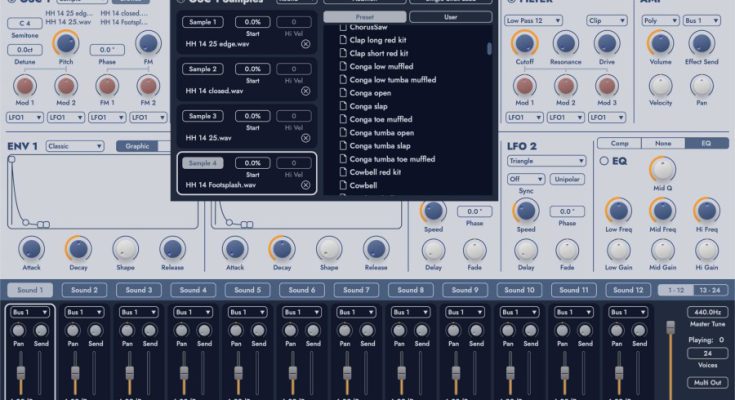Image resolution: width=735 pixels, height=400 pixels.
Task: Open the ENV 1 Classic mode dropdown
Action: click(x=75, y=146)
